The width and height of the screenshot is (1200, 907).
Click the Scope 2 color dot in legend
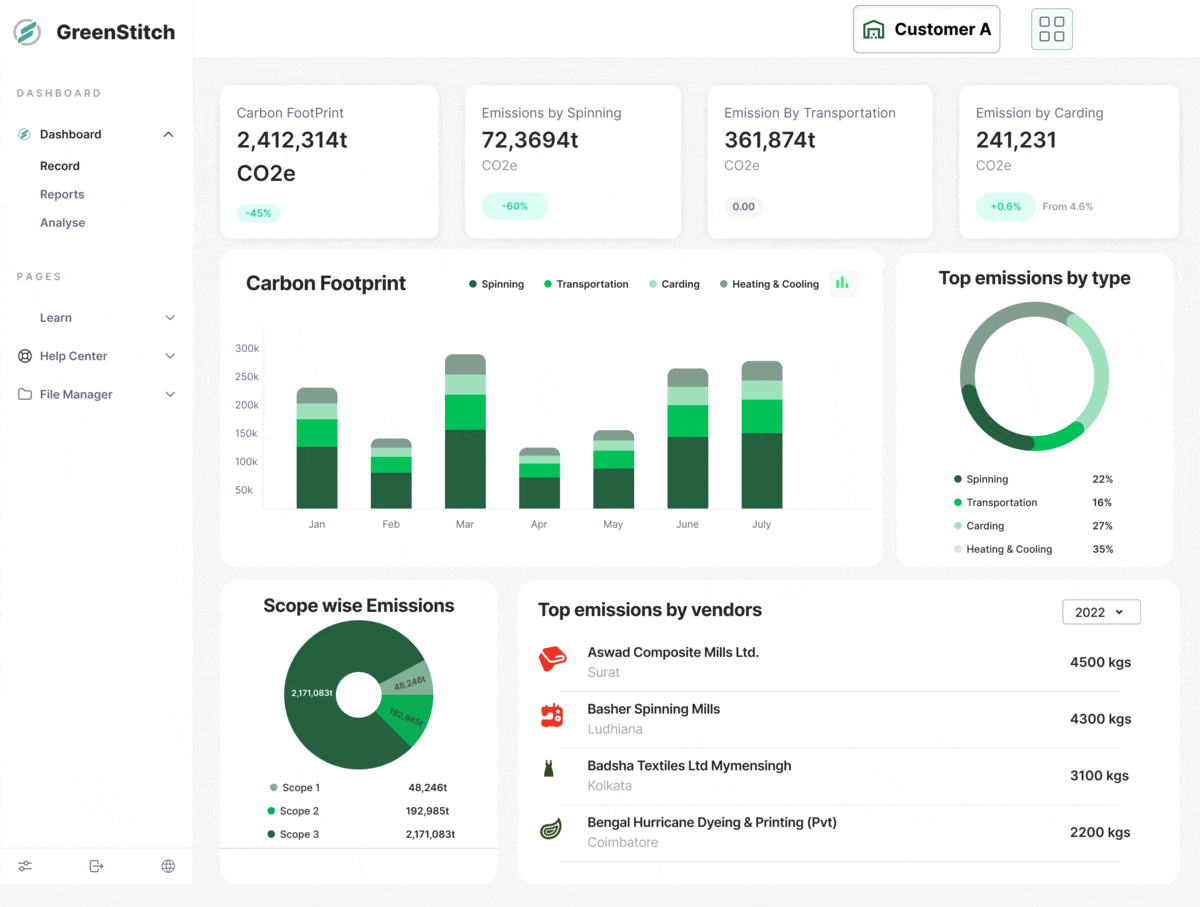click(x=271, y=811)
